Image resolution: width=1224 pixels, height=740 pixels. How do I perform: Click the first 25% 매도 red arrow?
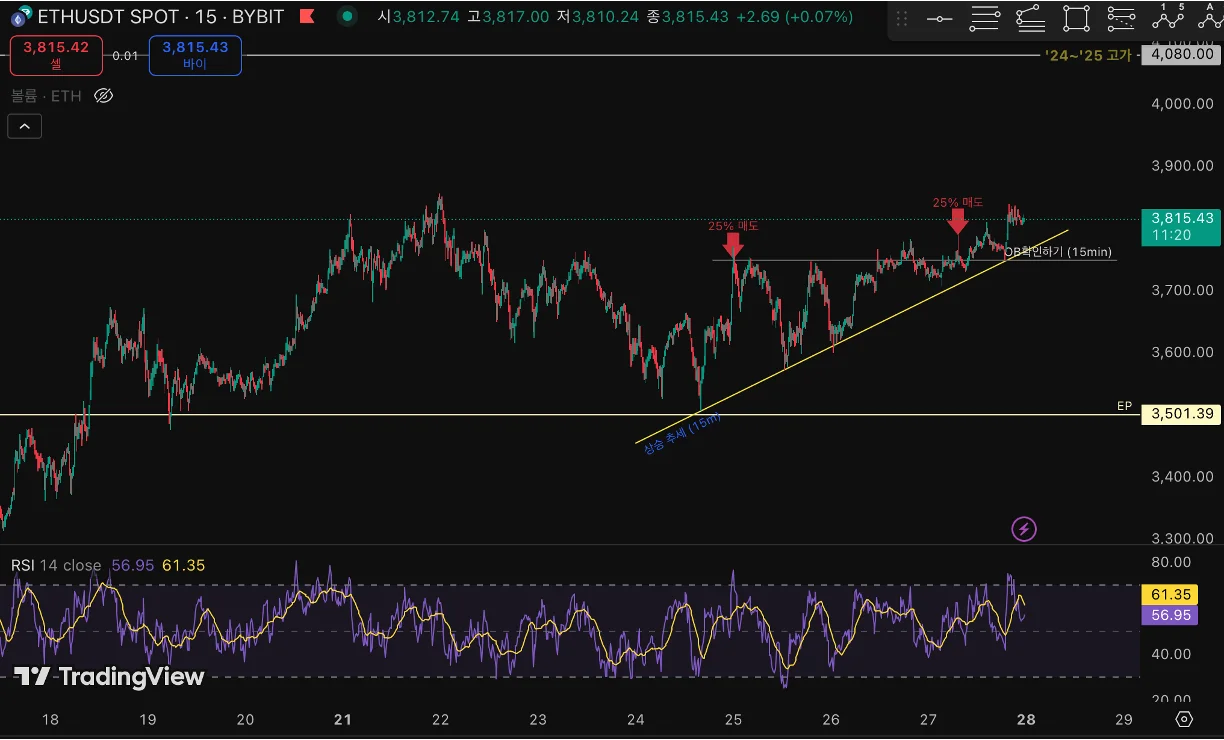(733, 245)
